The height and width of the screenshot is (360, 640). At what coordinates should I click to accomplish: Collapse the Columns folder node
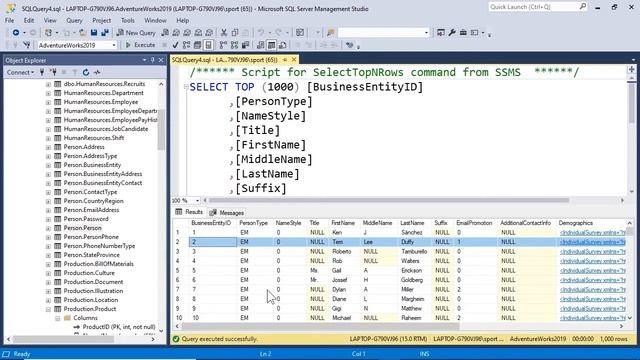point(58,318)
